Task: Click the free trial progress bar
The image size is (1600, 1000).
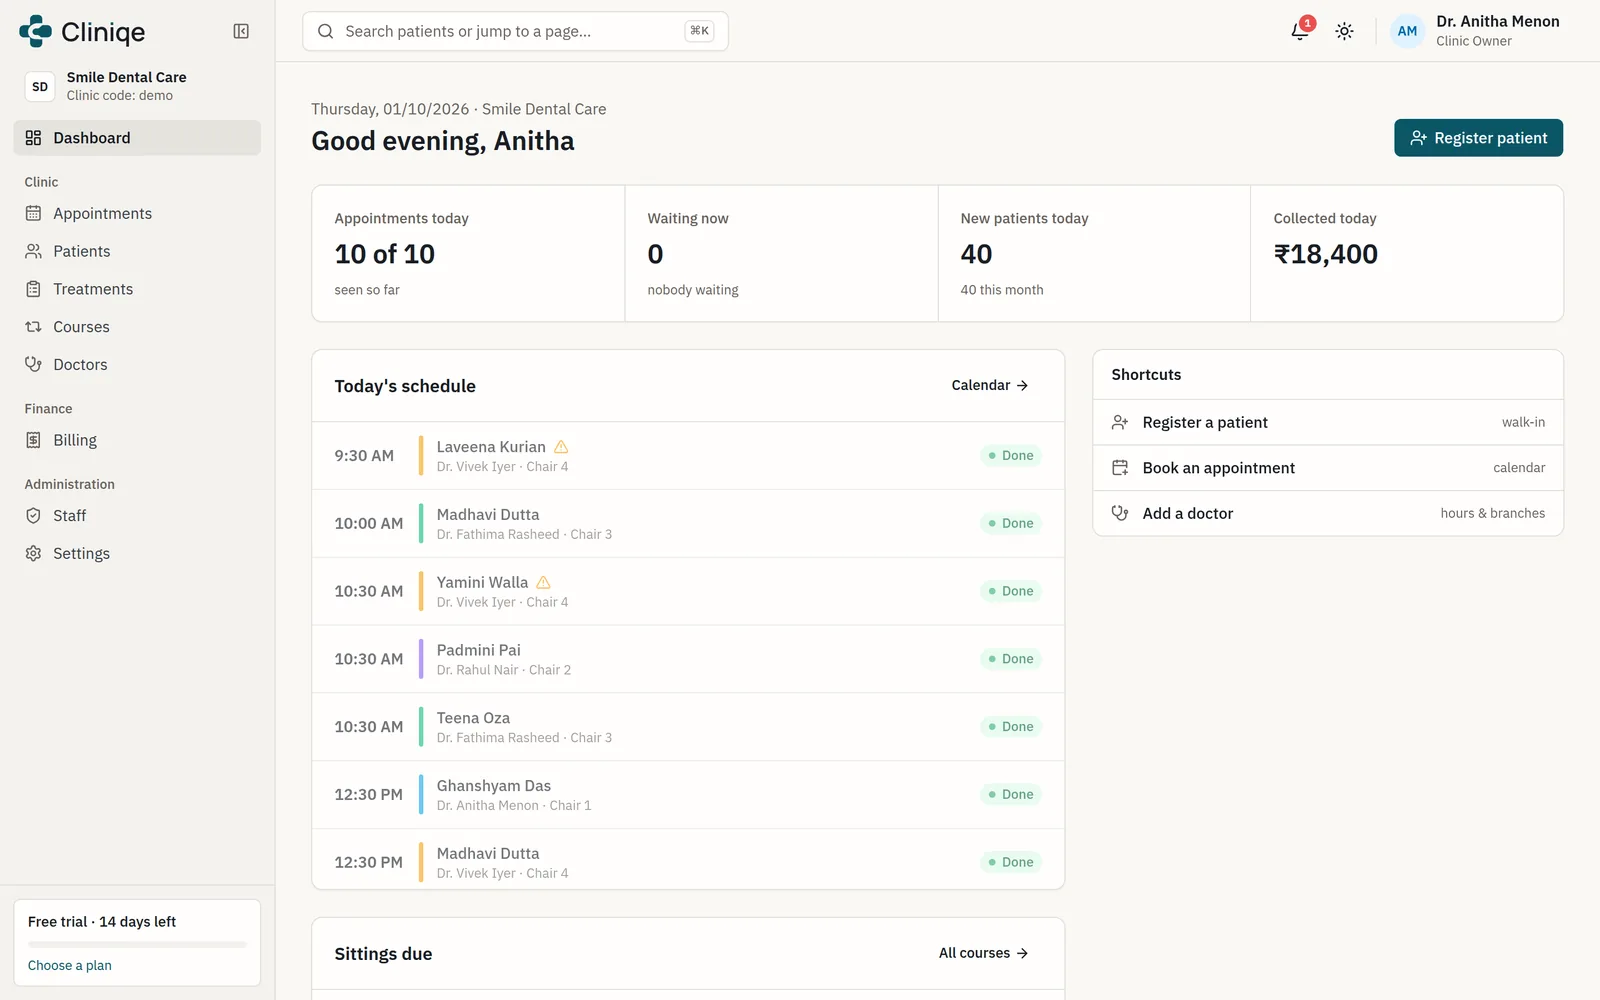Action: coord(137,944)
